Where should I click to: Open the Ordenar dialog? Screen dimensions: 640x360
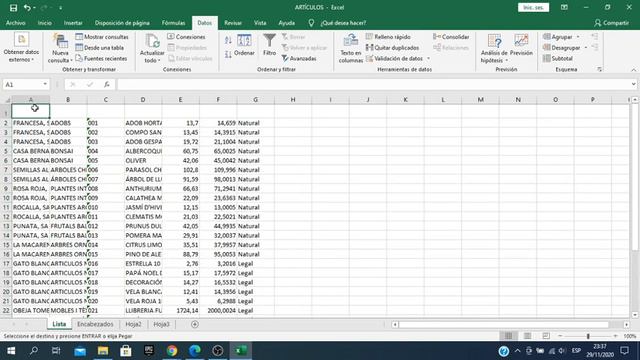point(244,45)
